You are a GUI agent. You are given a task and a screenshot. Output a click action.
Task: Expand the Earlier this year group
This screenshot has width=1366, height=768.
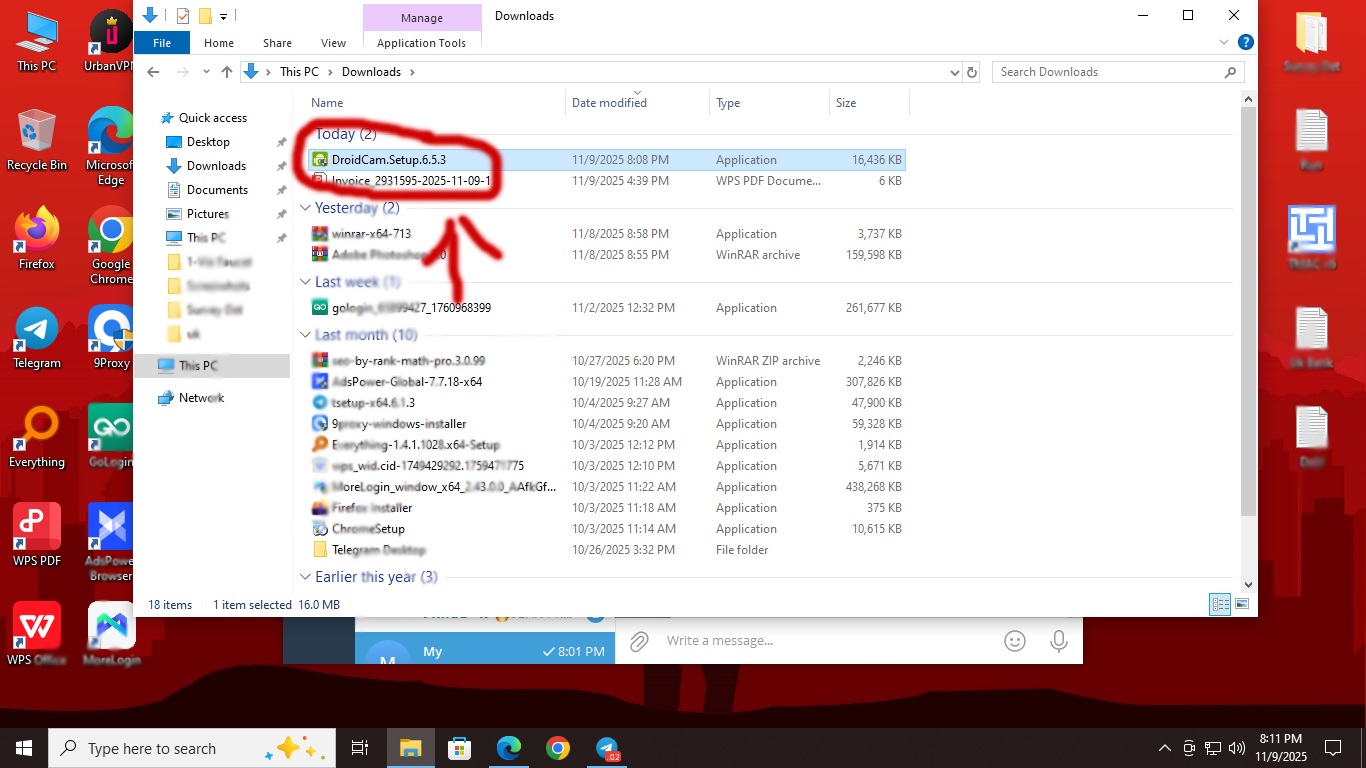coord(306,577)
